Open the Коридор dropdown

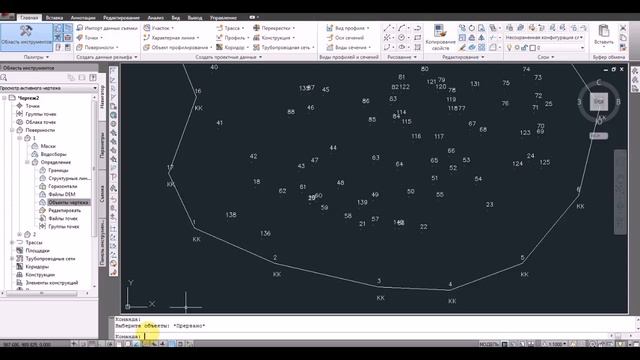(233, 47)
